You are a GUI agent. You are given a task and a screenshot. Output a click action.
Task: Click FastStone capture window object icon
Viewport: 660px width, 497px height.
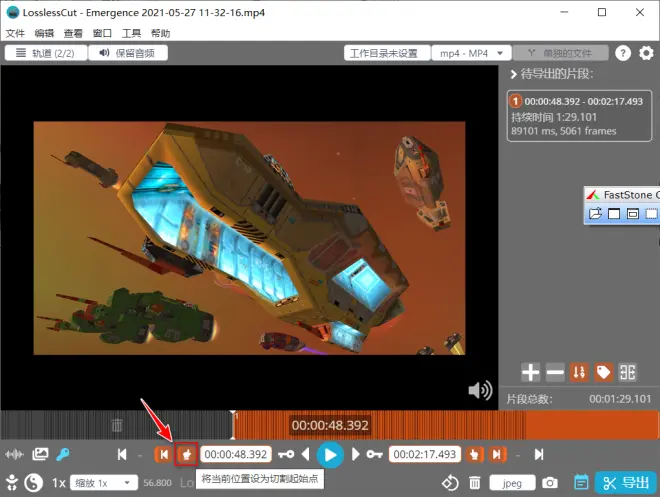click(x=633, y=214)
